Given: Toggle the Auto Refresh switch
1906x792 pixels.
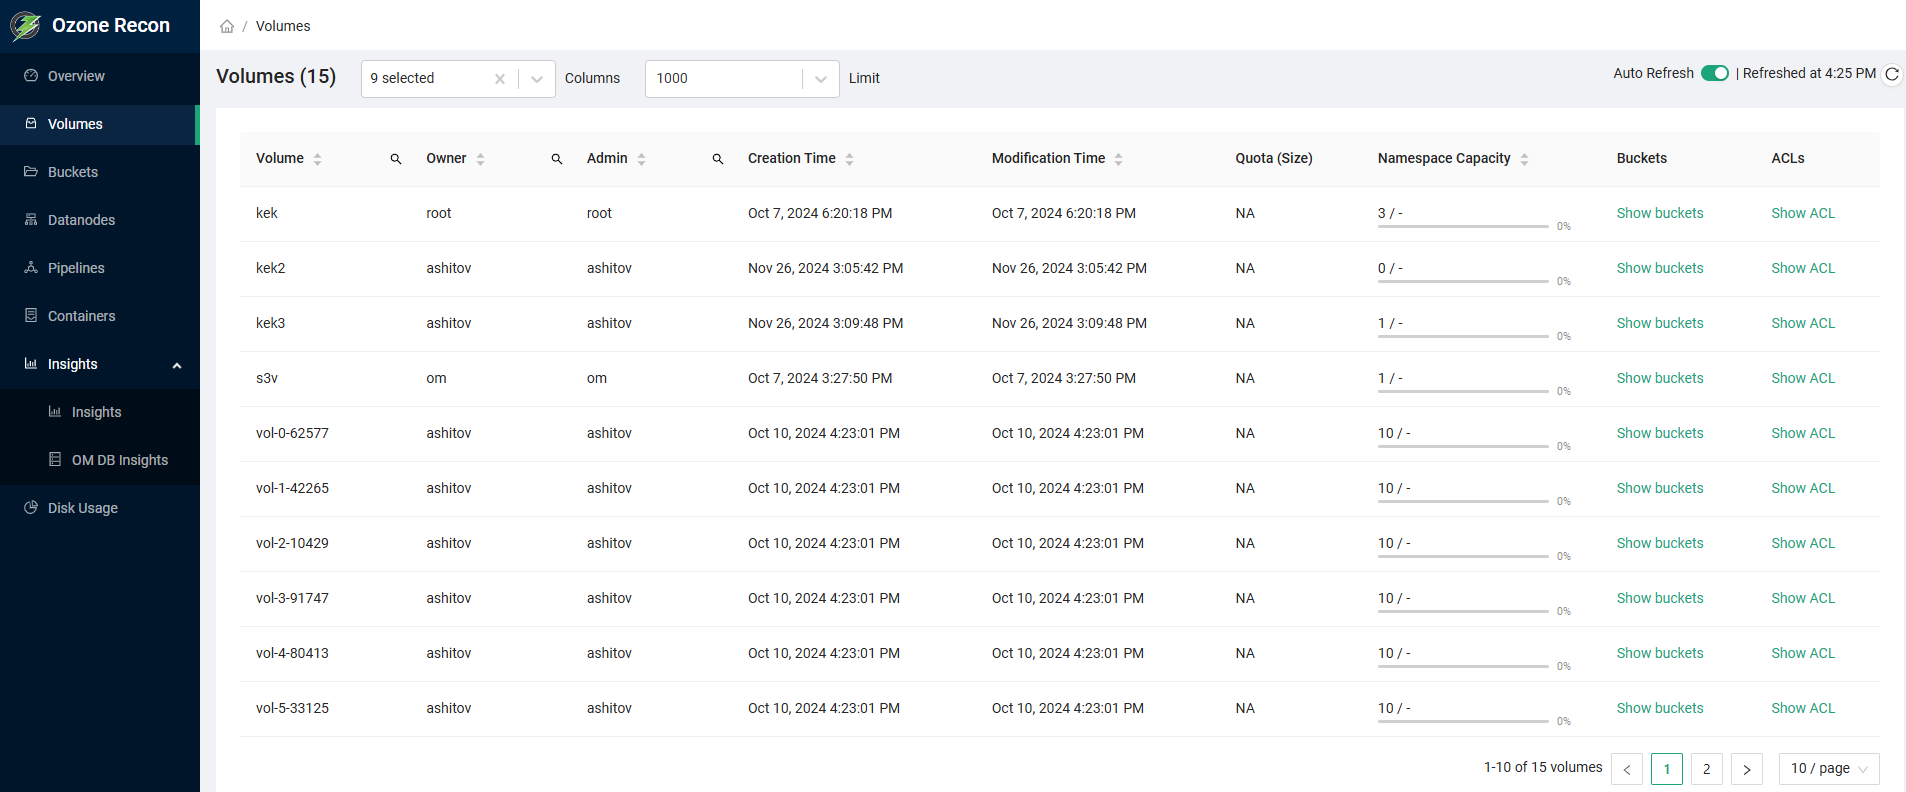Looking at the screenshot, I should point(1715,73).
